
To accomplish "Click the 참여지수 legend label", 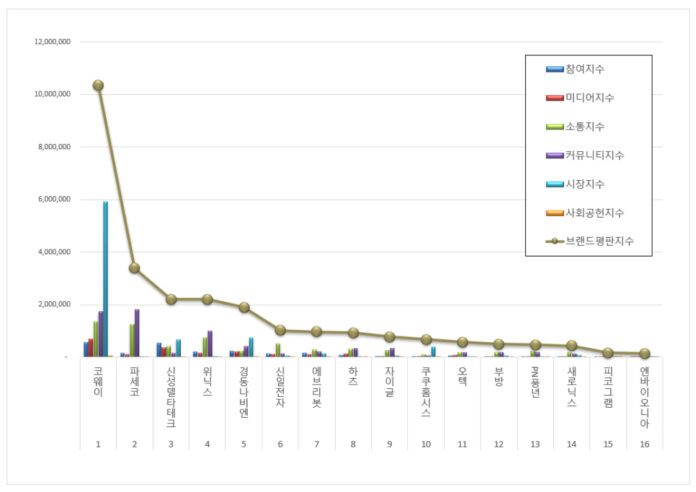I will pos(585,69).
